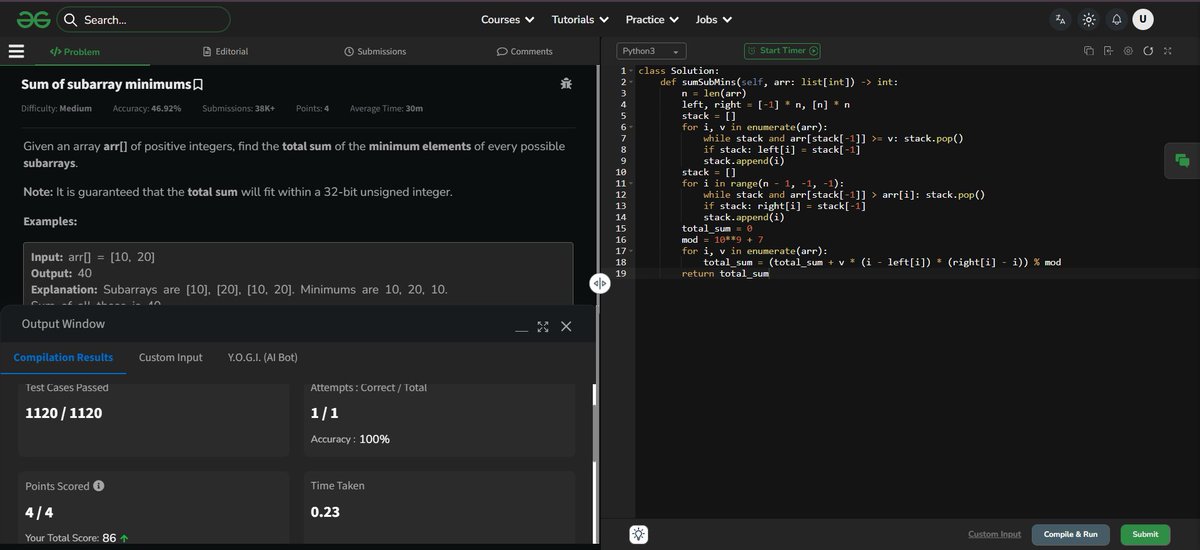Open the language translate icon

1061,19
